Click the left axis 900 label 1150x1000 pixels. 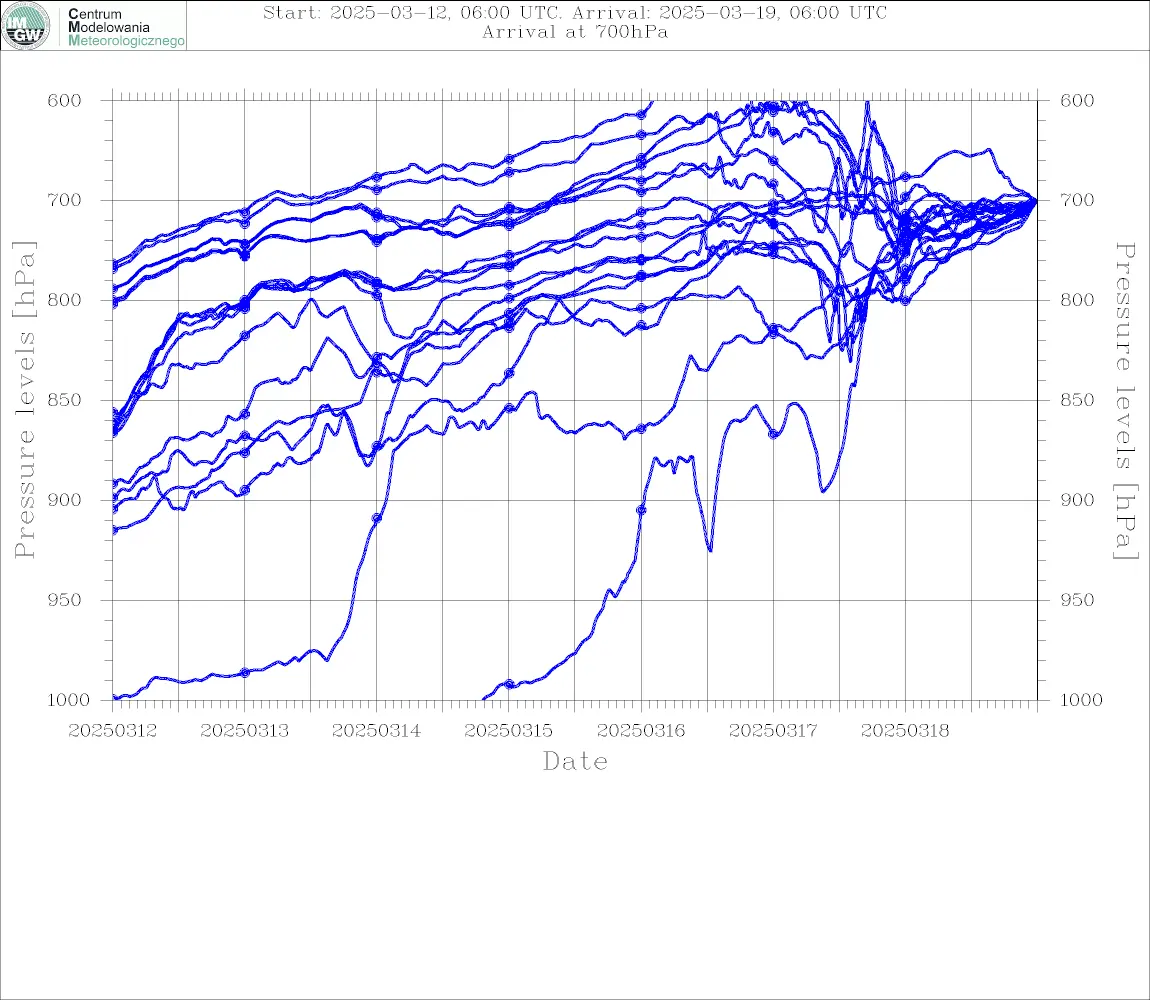65,500
